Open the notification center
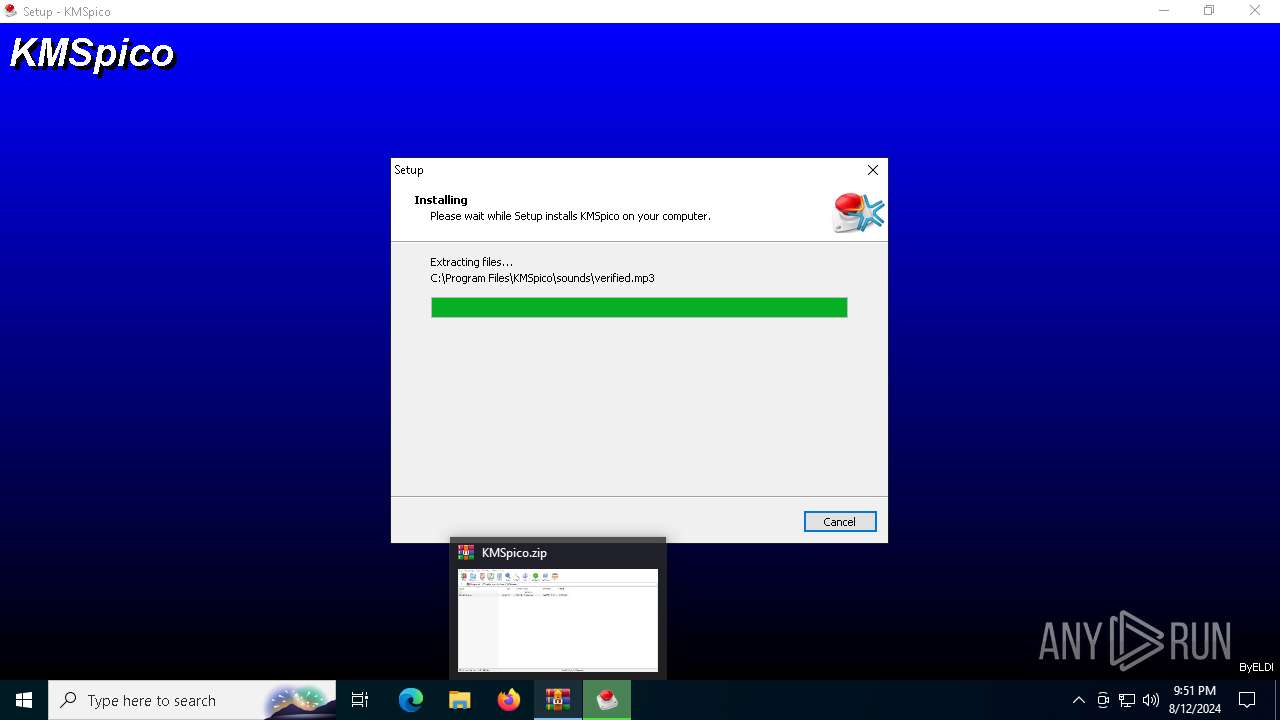 (1247, 700)
